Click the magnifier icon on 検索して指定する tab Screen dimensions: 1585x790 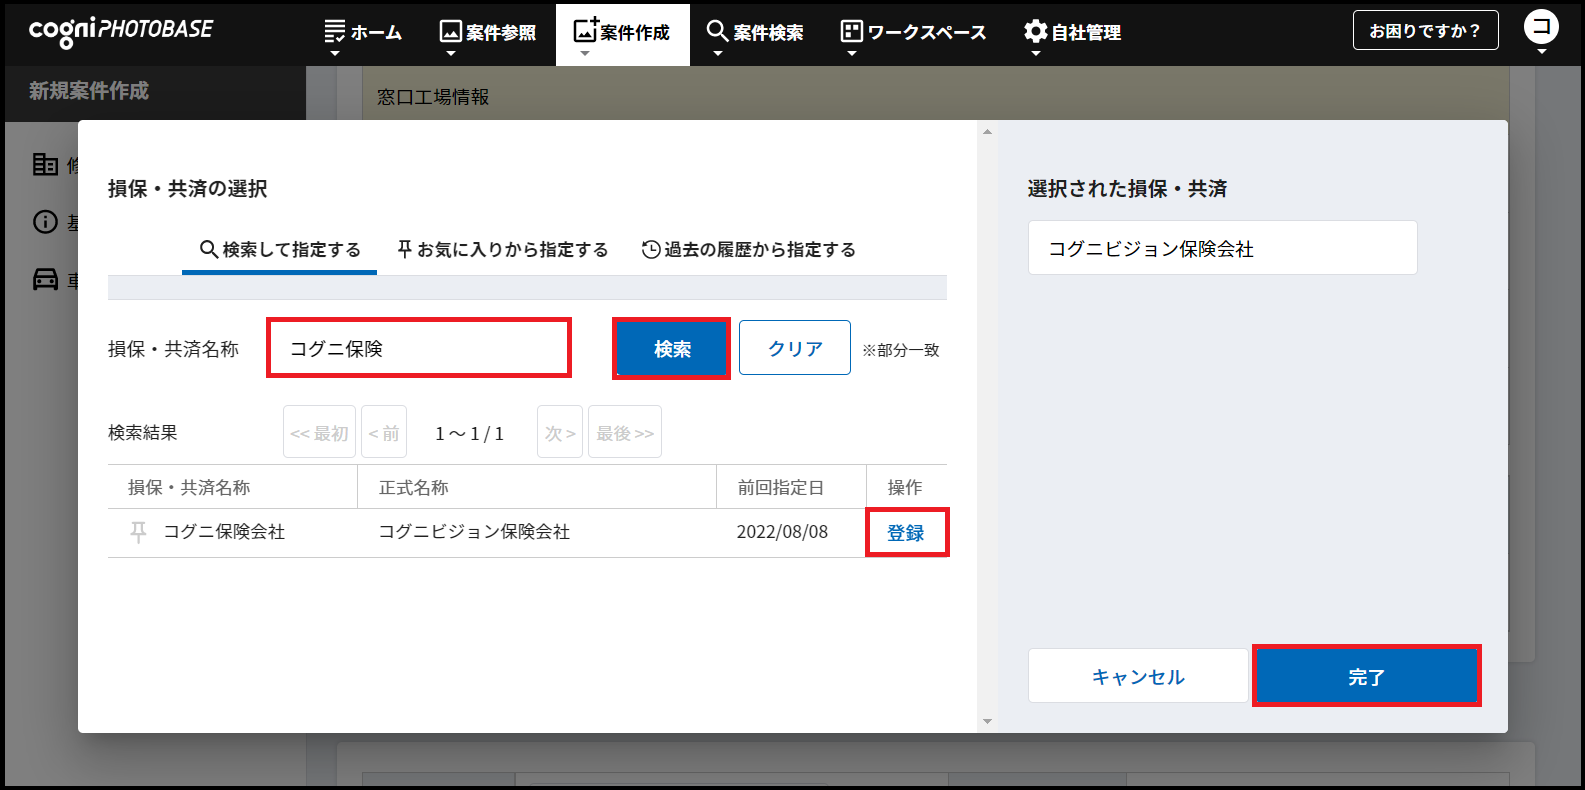click(209, 249)
